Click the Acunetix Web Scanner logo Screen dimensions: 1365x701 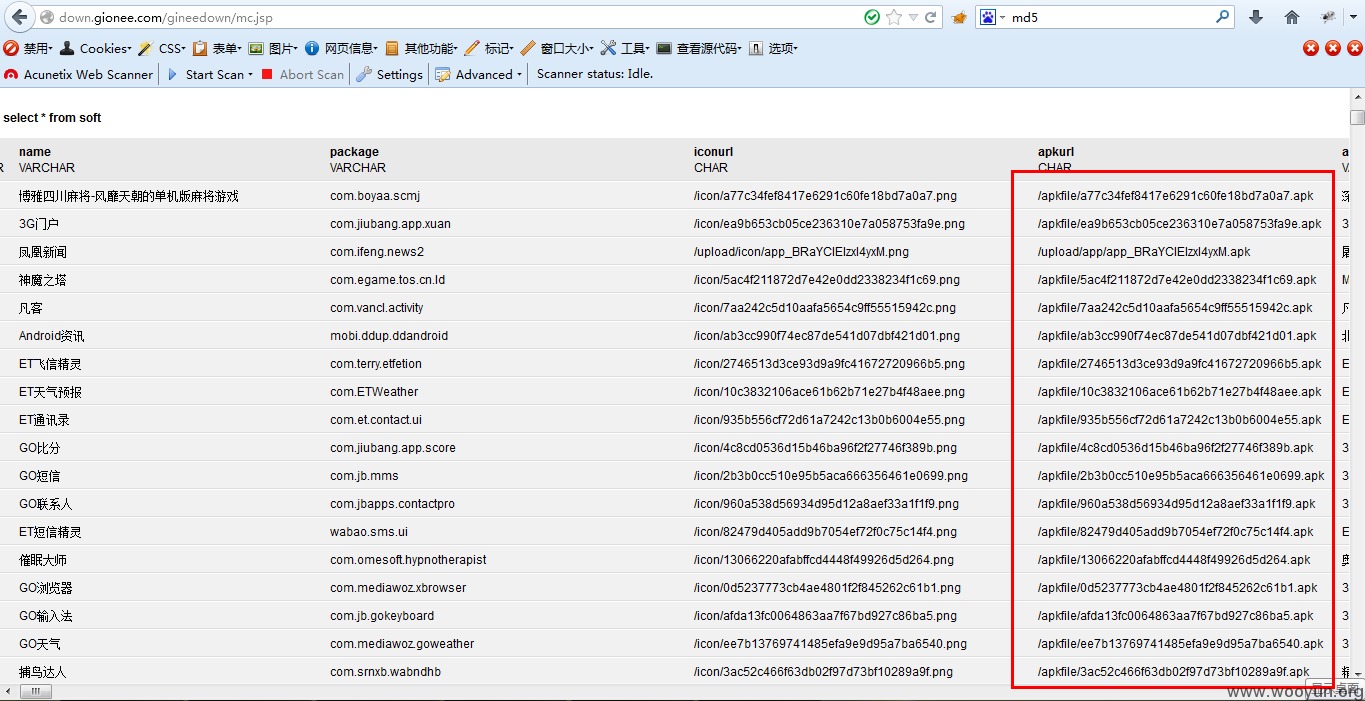click(x=79, y=74)
